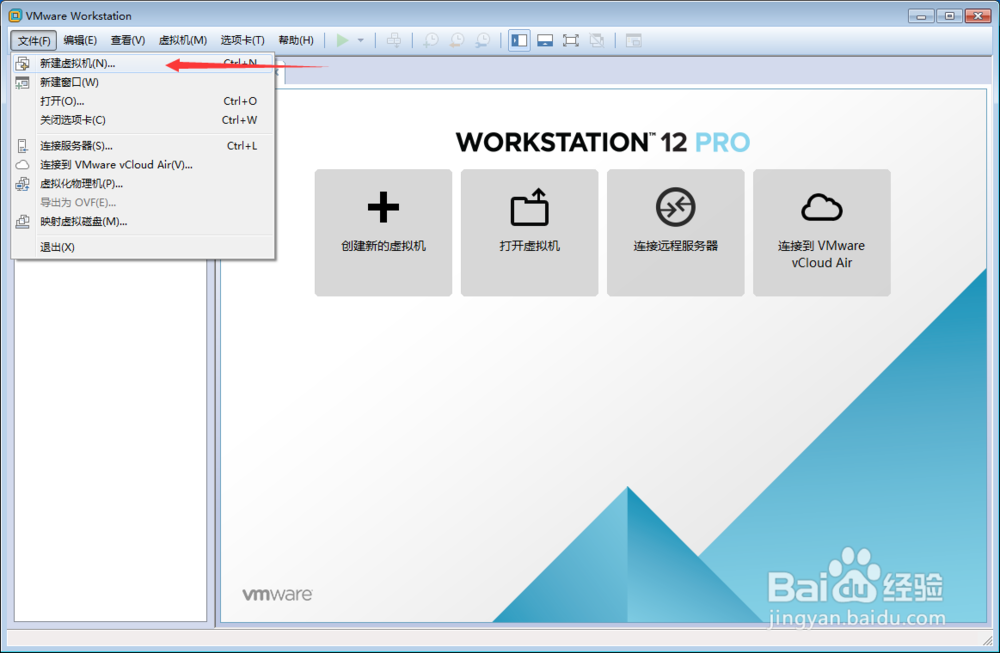Image resolution: width=1000 pixels, height=653 pixels.
Task: Click the revert to snapshot toolbar icon
Action: [457, 41]
